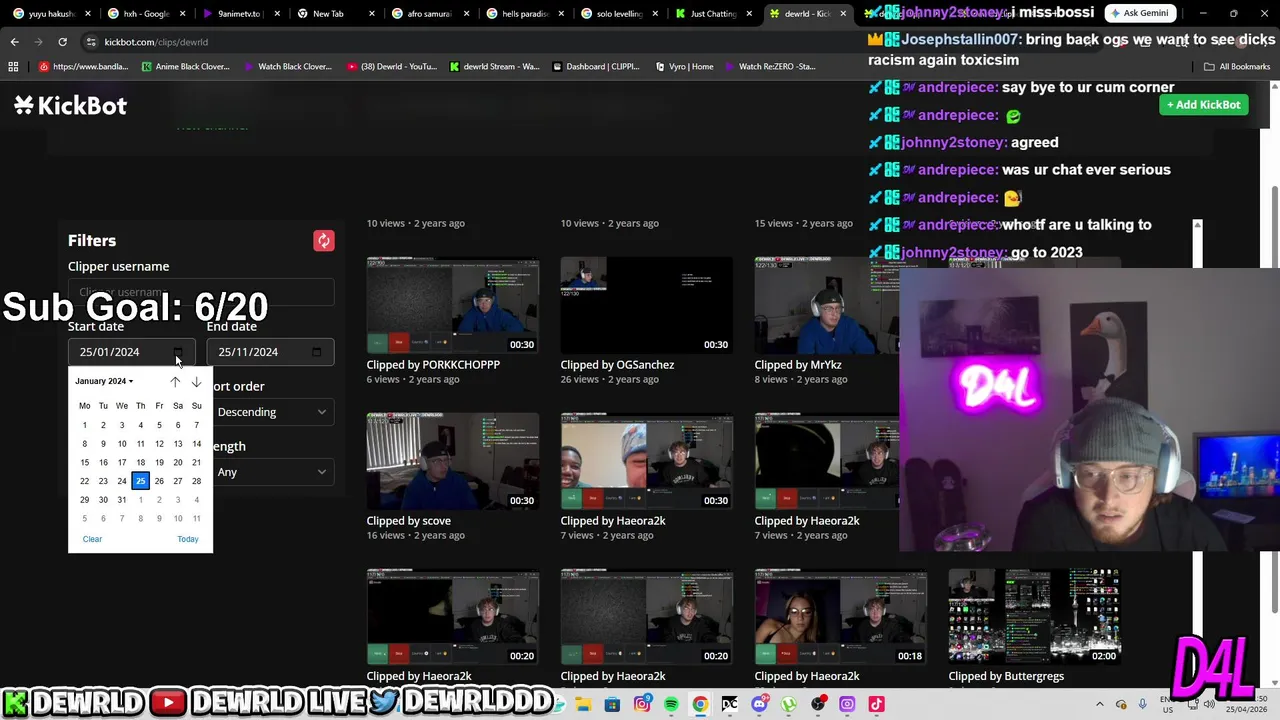Switch to the hells paradise tab

point(523,14)
